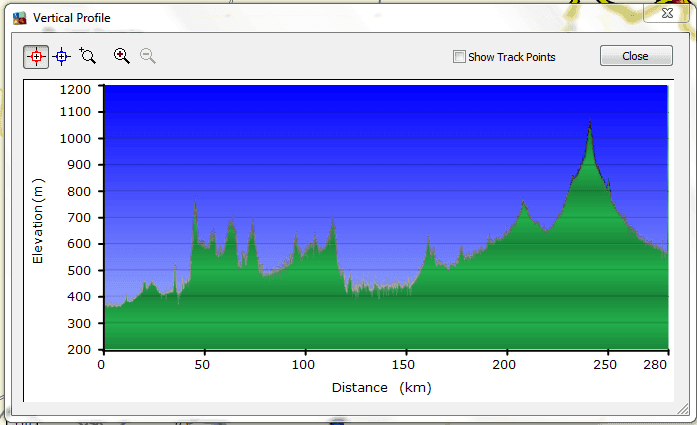
Task: Enable the Show Track Points checkbox
Action: [x=459, y=56]
